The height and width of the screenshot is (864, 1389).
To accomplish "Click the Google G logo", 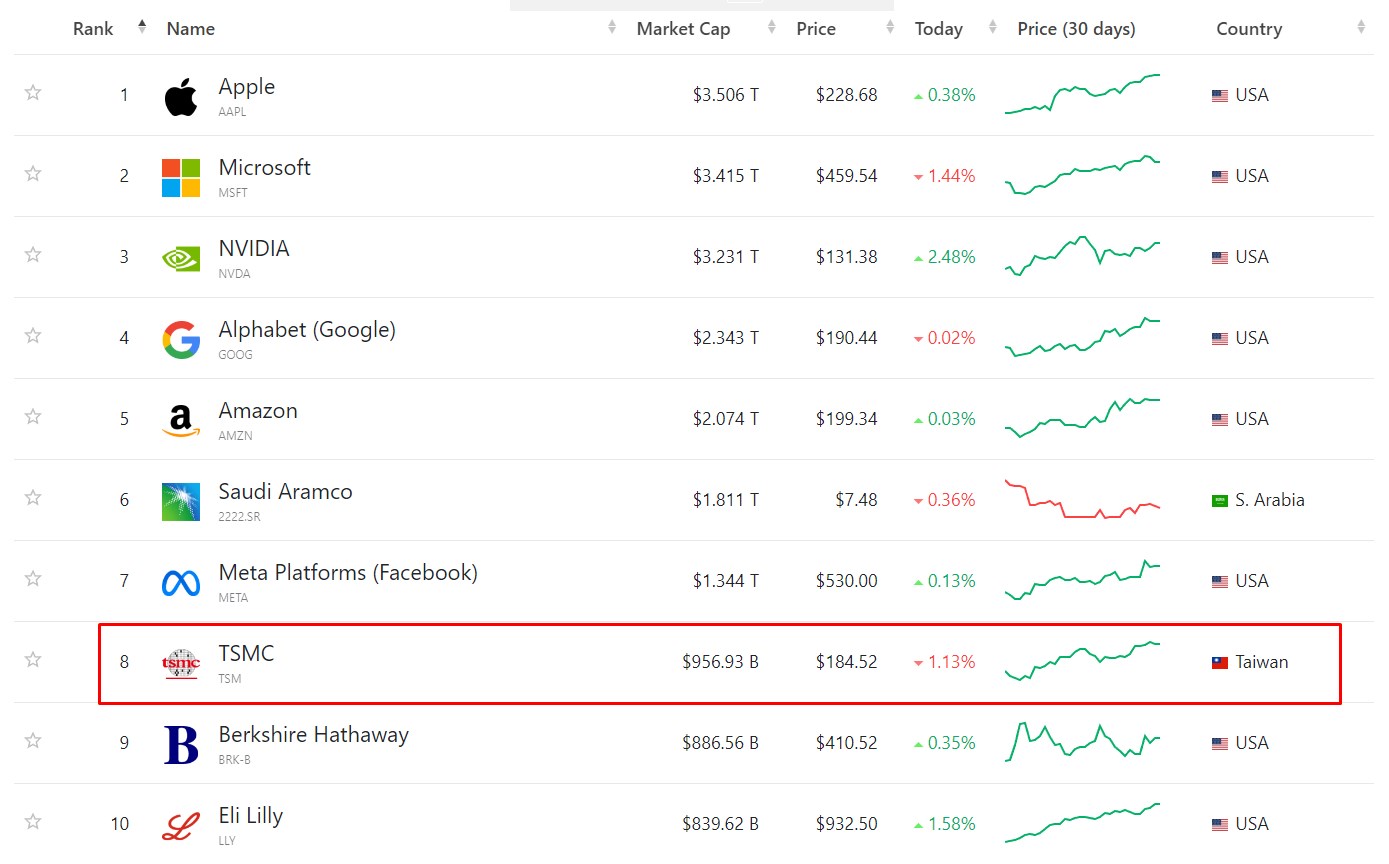I will [x=181, y=339].
